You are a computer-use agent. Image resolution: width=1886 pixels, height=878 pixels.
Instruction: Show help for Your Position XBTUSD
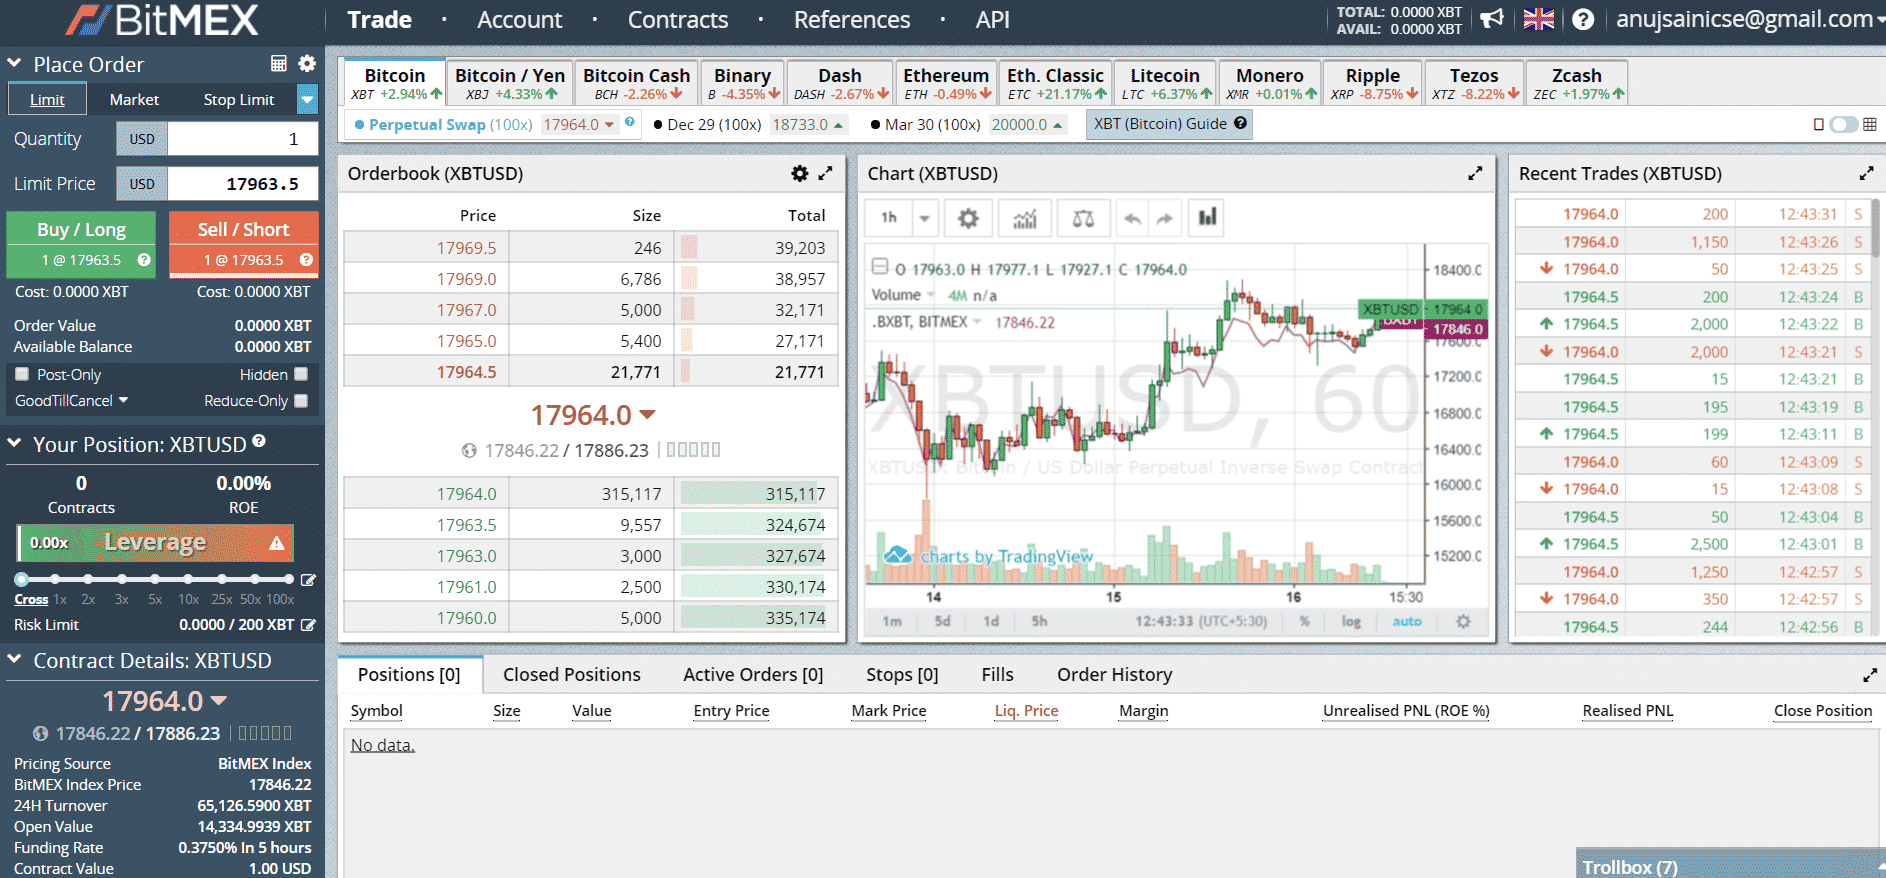(259, 441)
